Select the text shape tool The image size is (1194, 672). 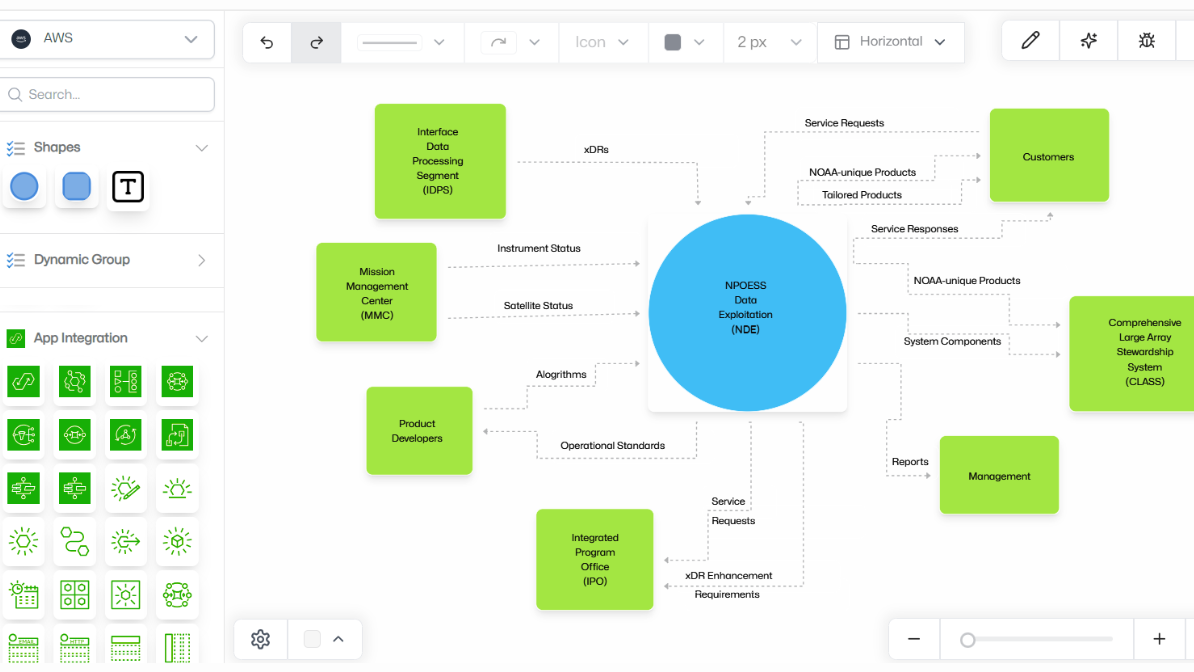pos(128,187)
